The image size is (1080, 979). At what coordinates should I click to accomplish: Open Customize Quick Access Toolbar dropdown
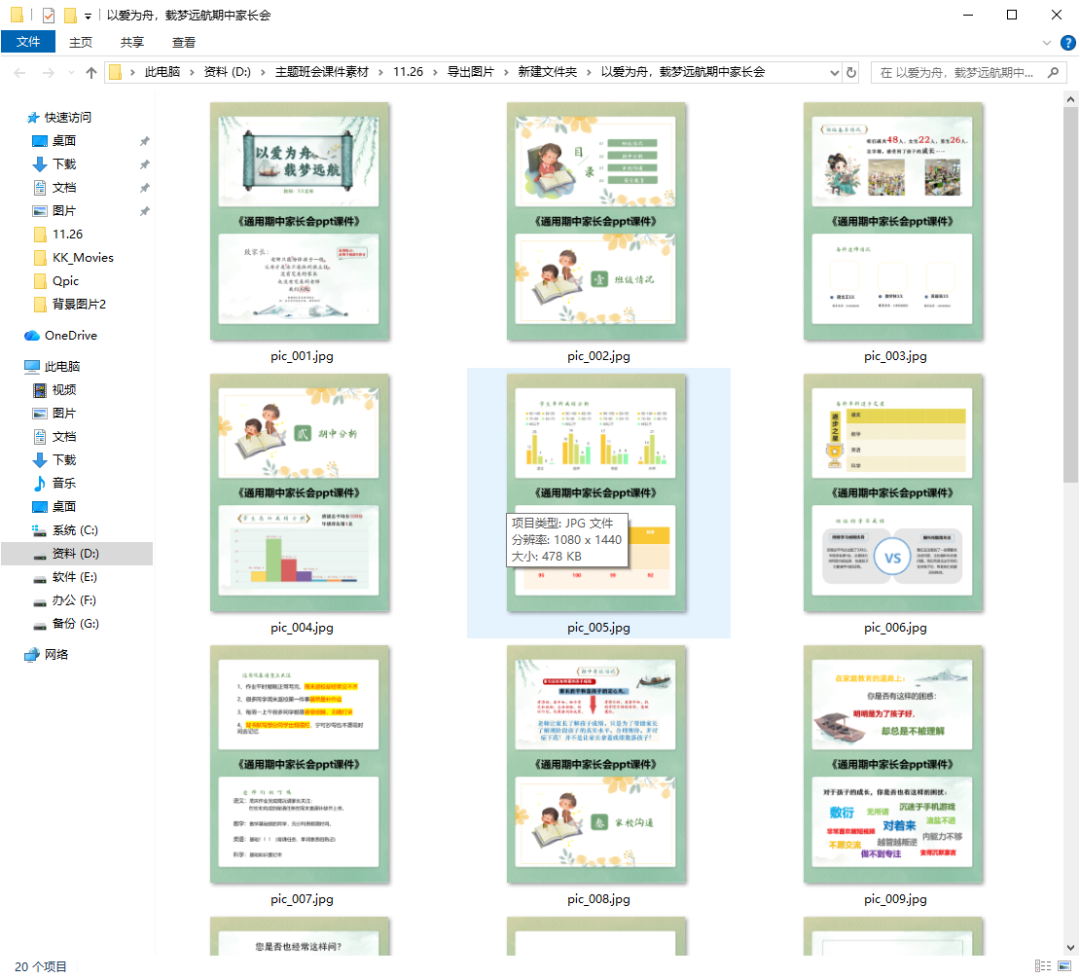tap(88, 16)
